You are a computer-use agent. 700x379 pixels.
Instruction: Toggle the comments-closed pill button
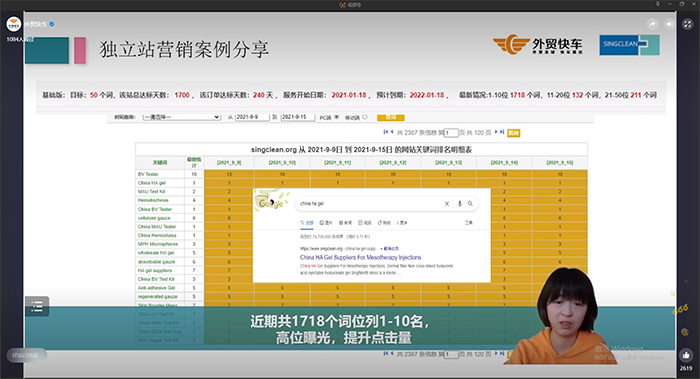pos(26,355)
